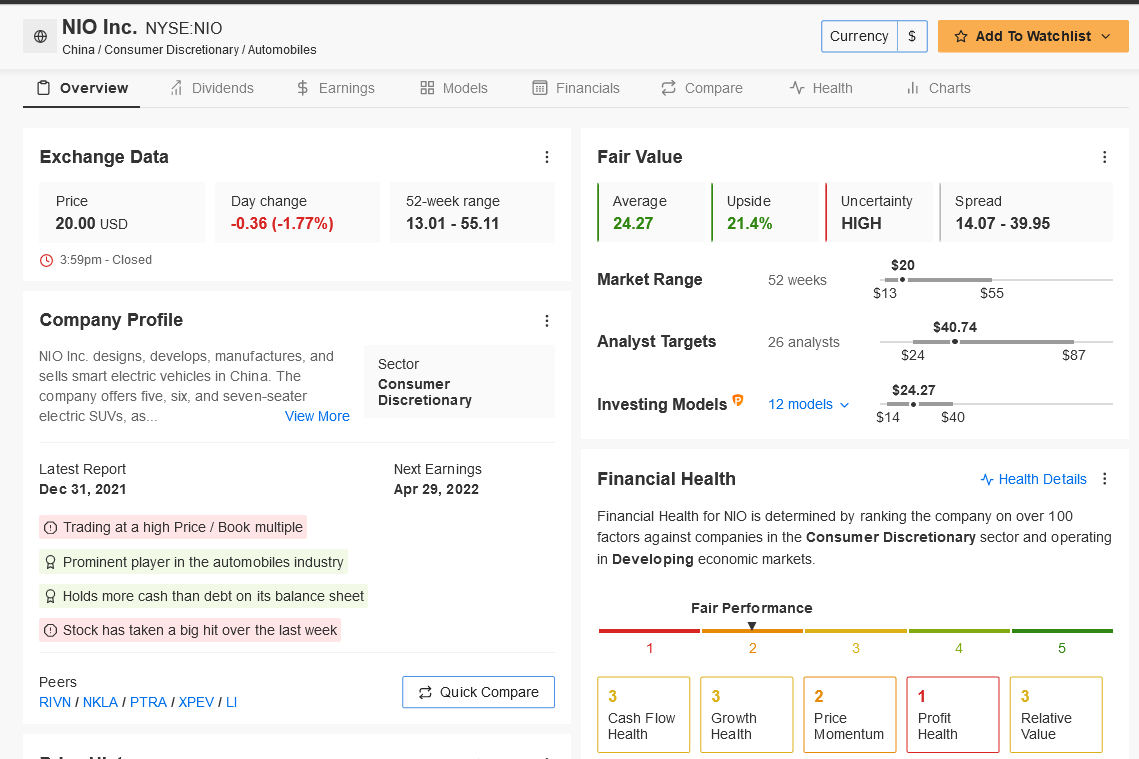Click the Compare arrows icon
Viewport: 1139px width, 759px height.
coord(668,88)
